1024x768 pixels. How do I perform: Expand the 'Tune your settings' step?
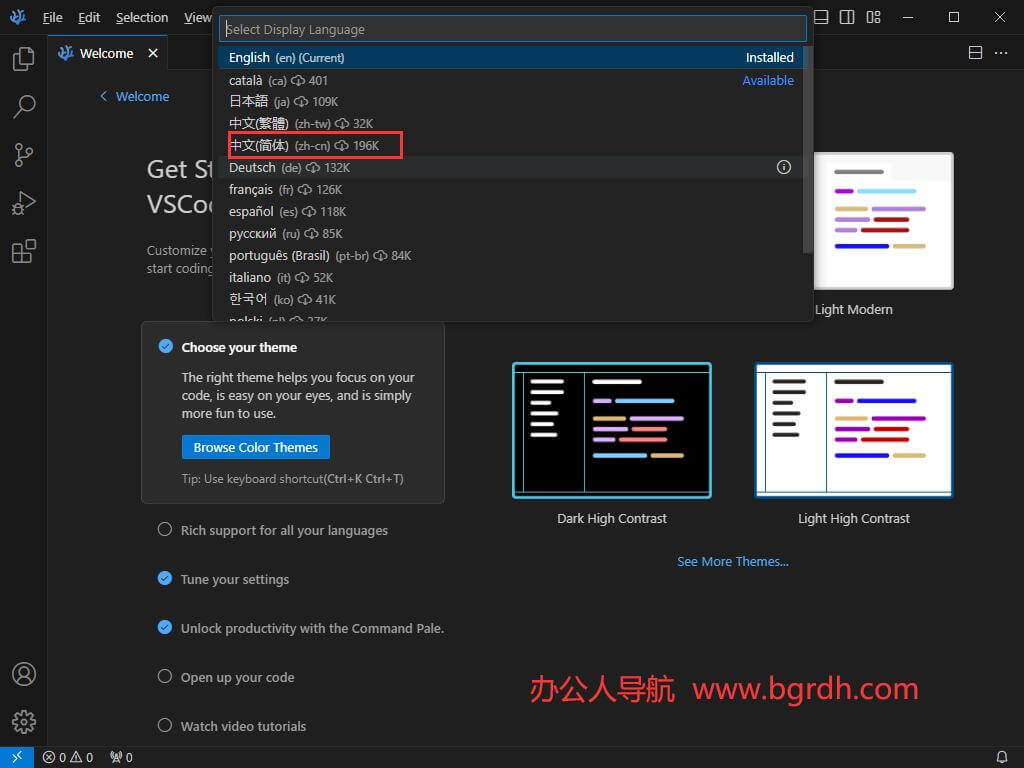point(235,579)
